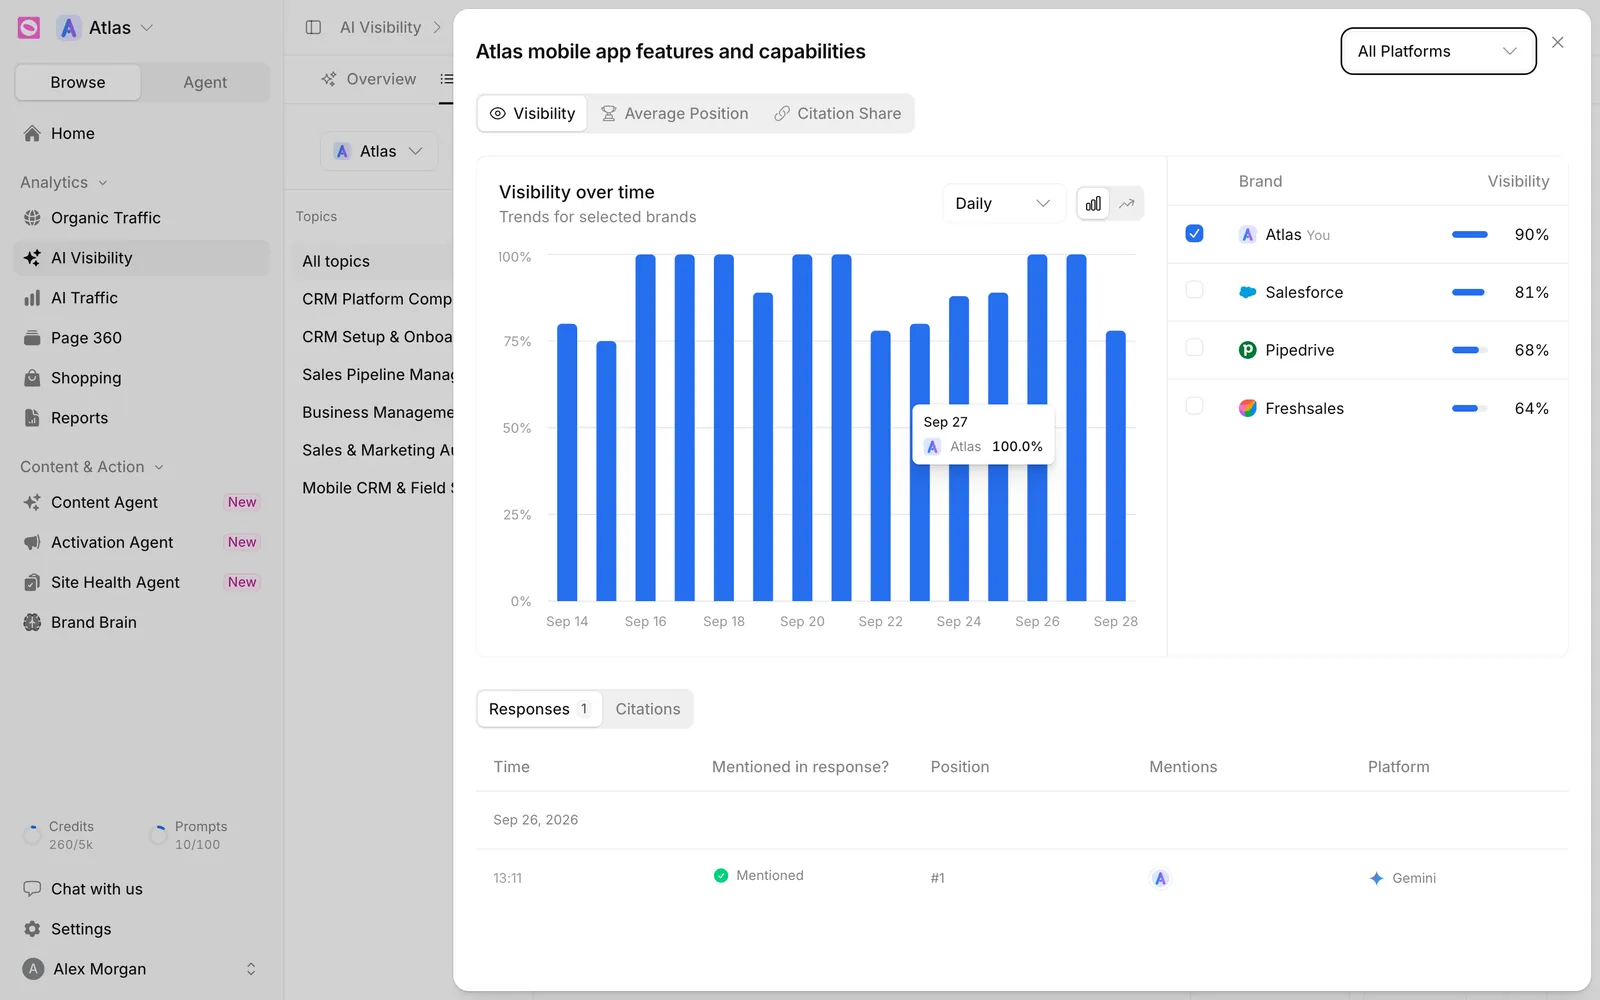The height and width of the screenshot is (1000, 1600).
Task: Click the 13:11 response row
Action: click(x=1022, y=878)
